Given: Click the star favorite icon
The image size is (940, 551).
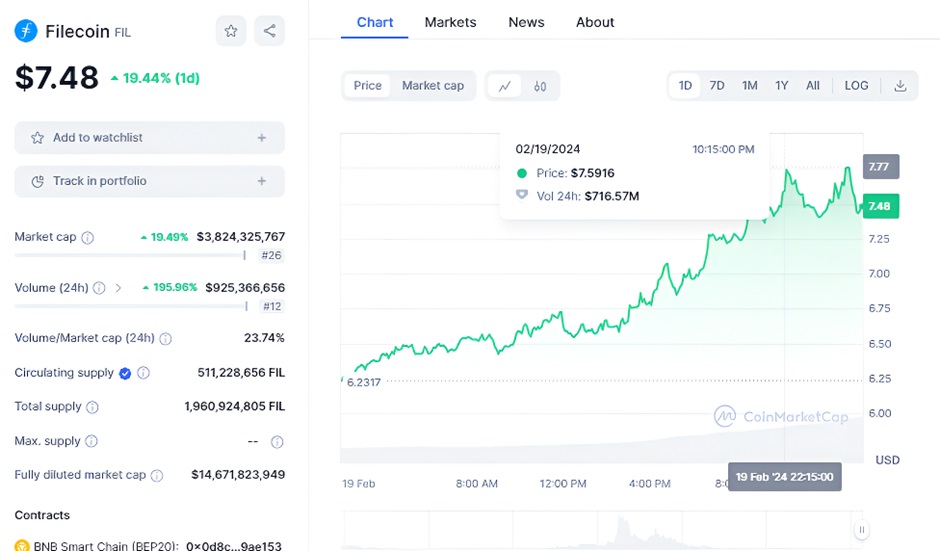Looking at the screenshot, I should click(x=231, y=31).
